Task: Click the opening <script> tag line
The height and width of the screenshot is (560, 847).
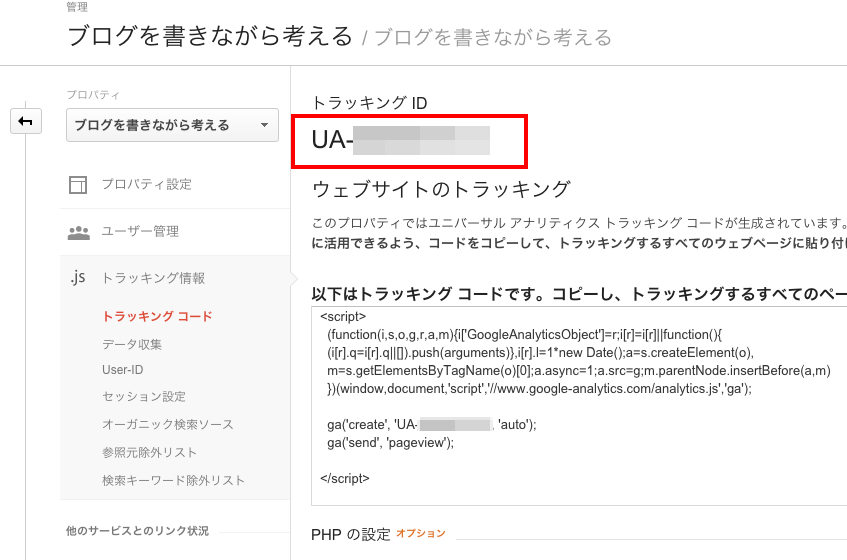Action: coord(343,316)
